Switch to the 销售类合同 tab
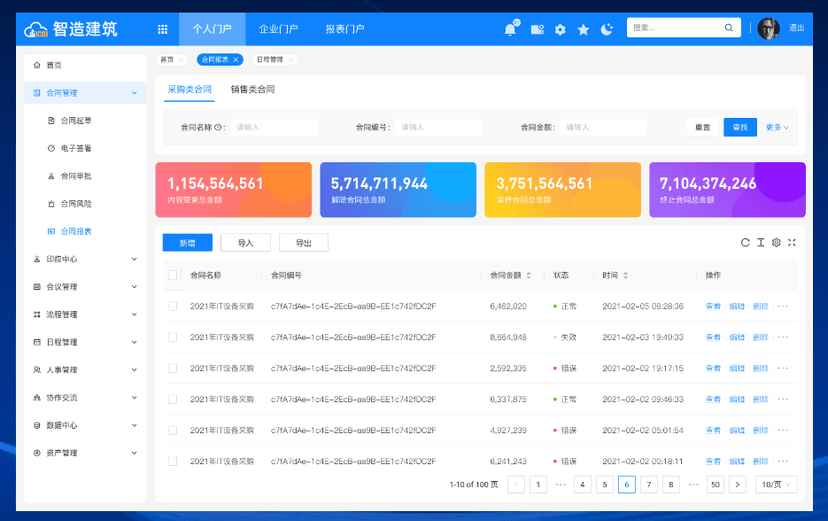 (252, 89)
